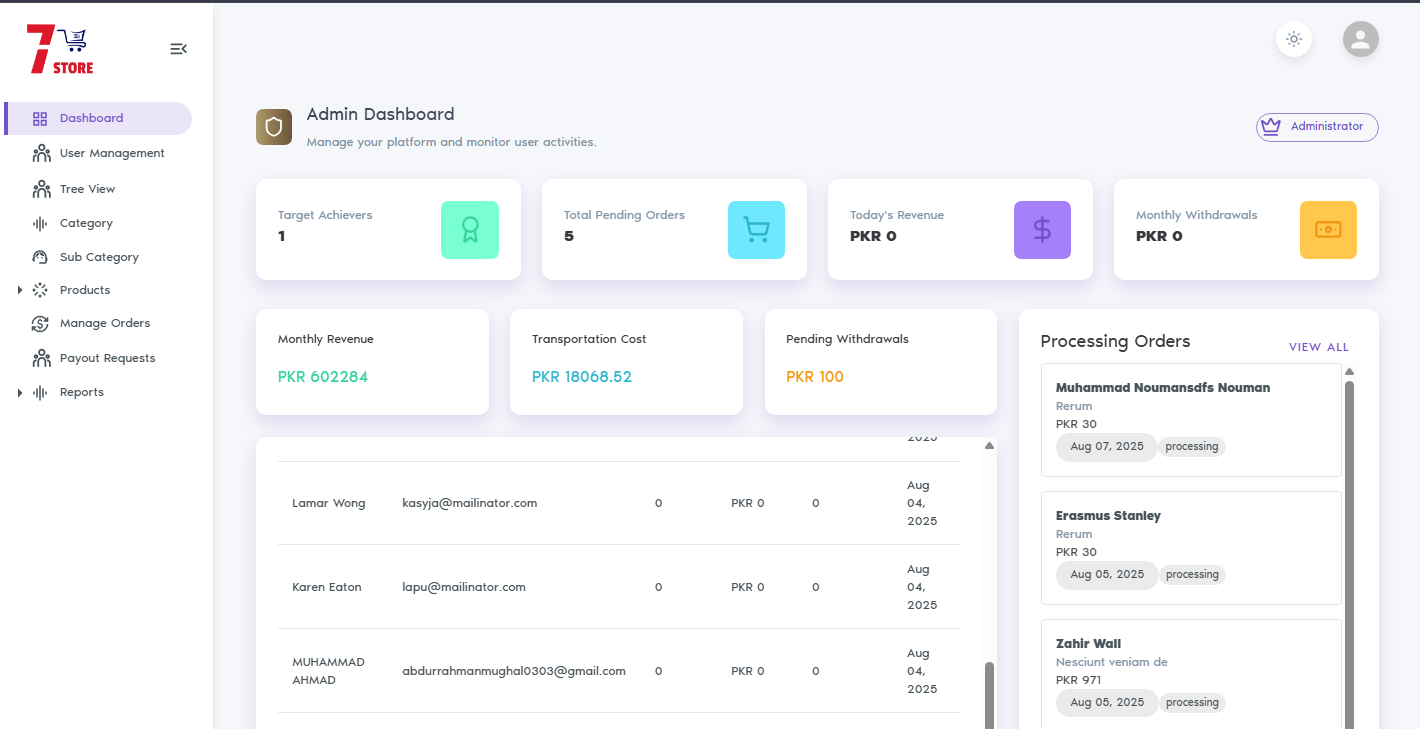
Task: Select the Lamar Wong table row name
Action: [x=329, y=503]
